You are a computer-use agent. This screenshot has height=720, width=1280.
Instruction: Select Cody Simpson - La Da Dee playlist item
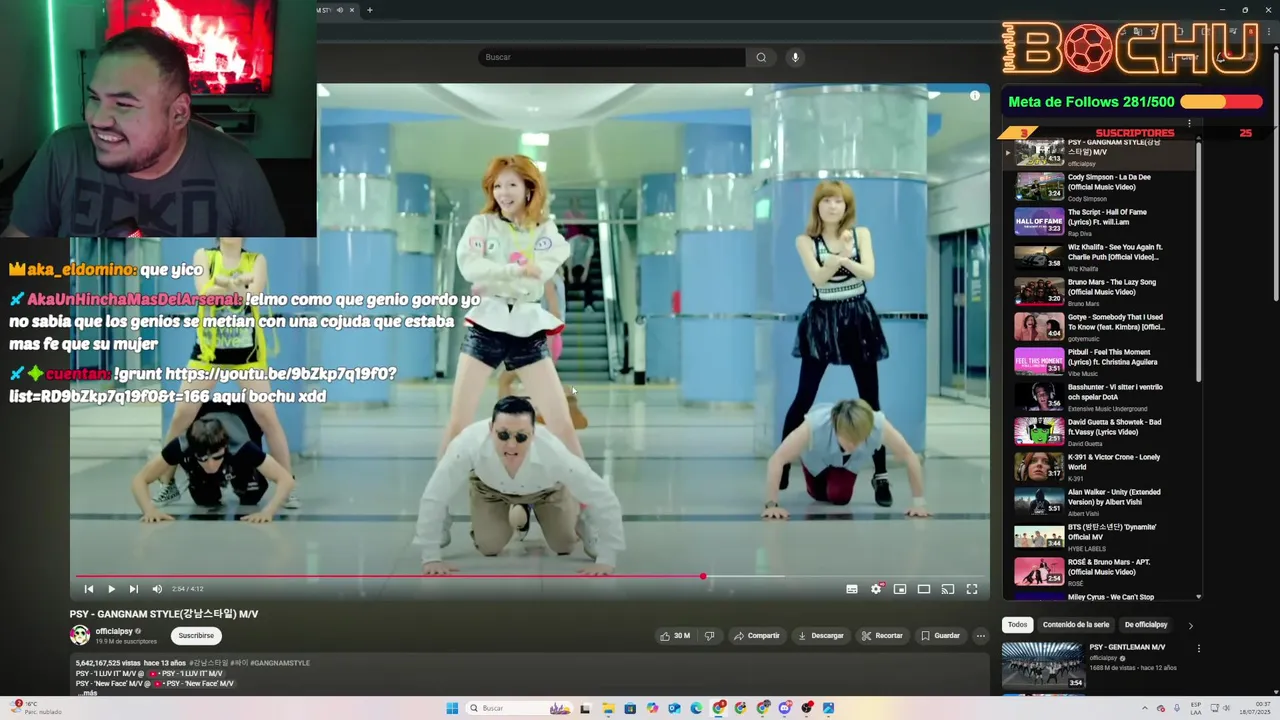click(x=1098, y=186)
